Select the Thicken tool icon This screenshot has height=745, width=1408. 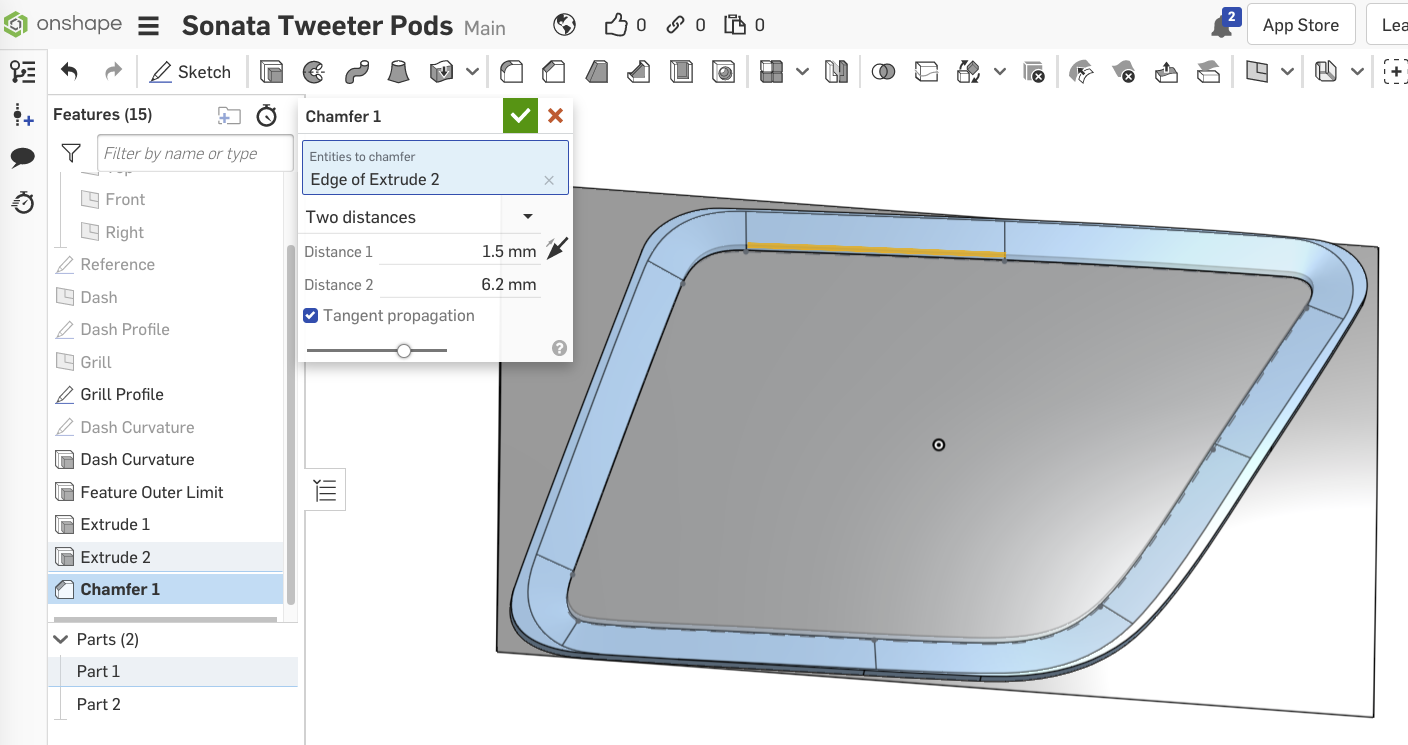tap(441, 72)
